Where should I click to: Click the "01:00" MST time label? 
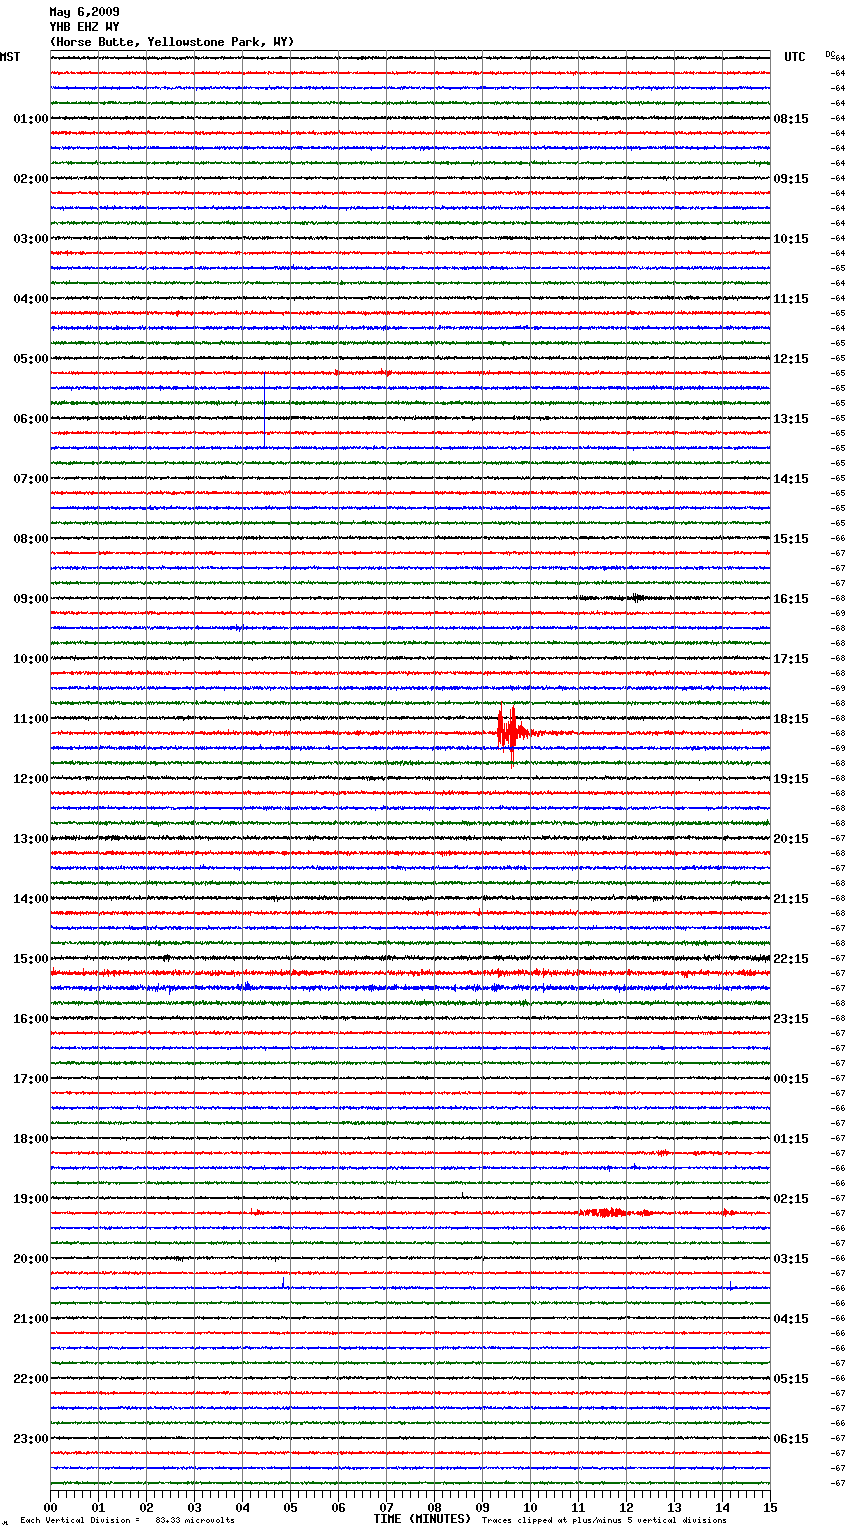(31, 119)
